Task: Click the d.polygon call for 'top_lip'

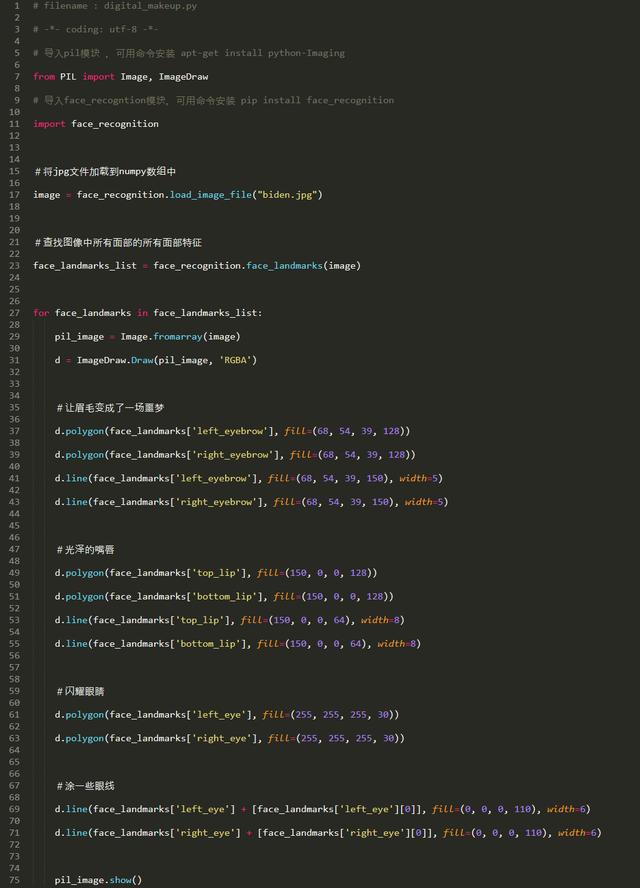Action: click(x=216, y=573)
